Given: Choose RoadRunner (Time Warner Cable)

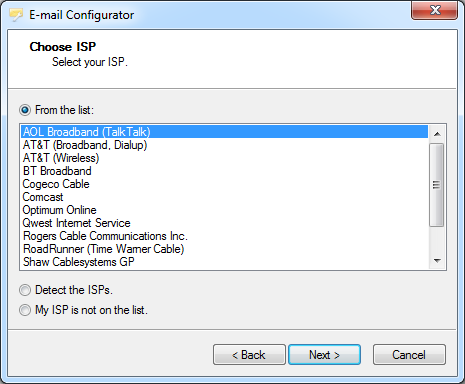Looking at the screenshot, I should pos(224,249).
